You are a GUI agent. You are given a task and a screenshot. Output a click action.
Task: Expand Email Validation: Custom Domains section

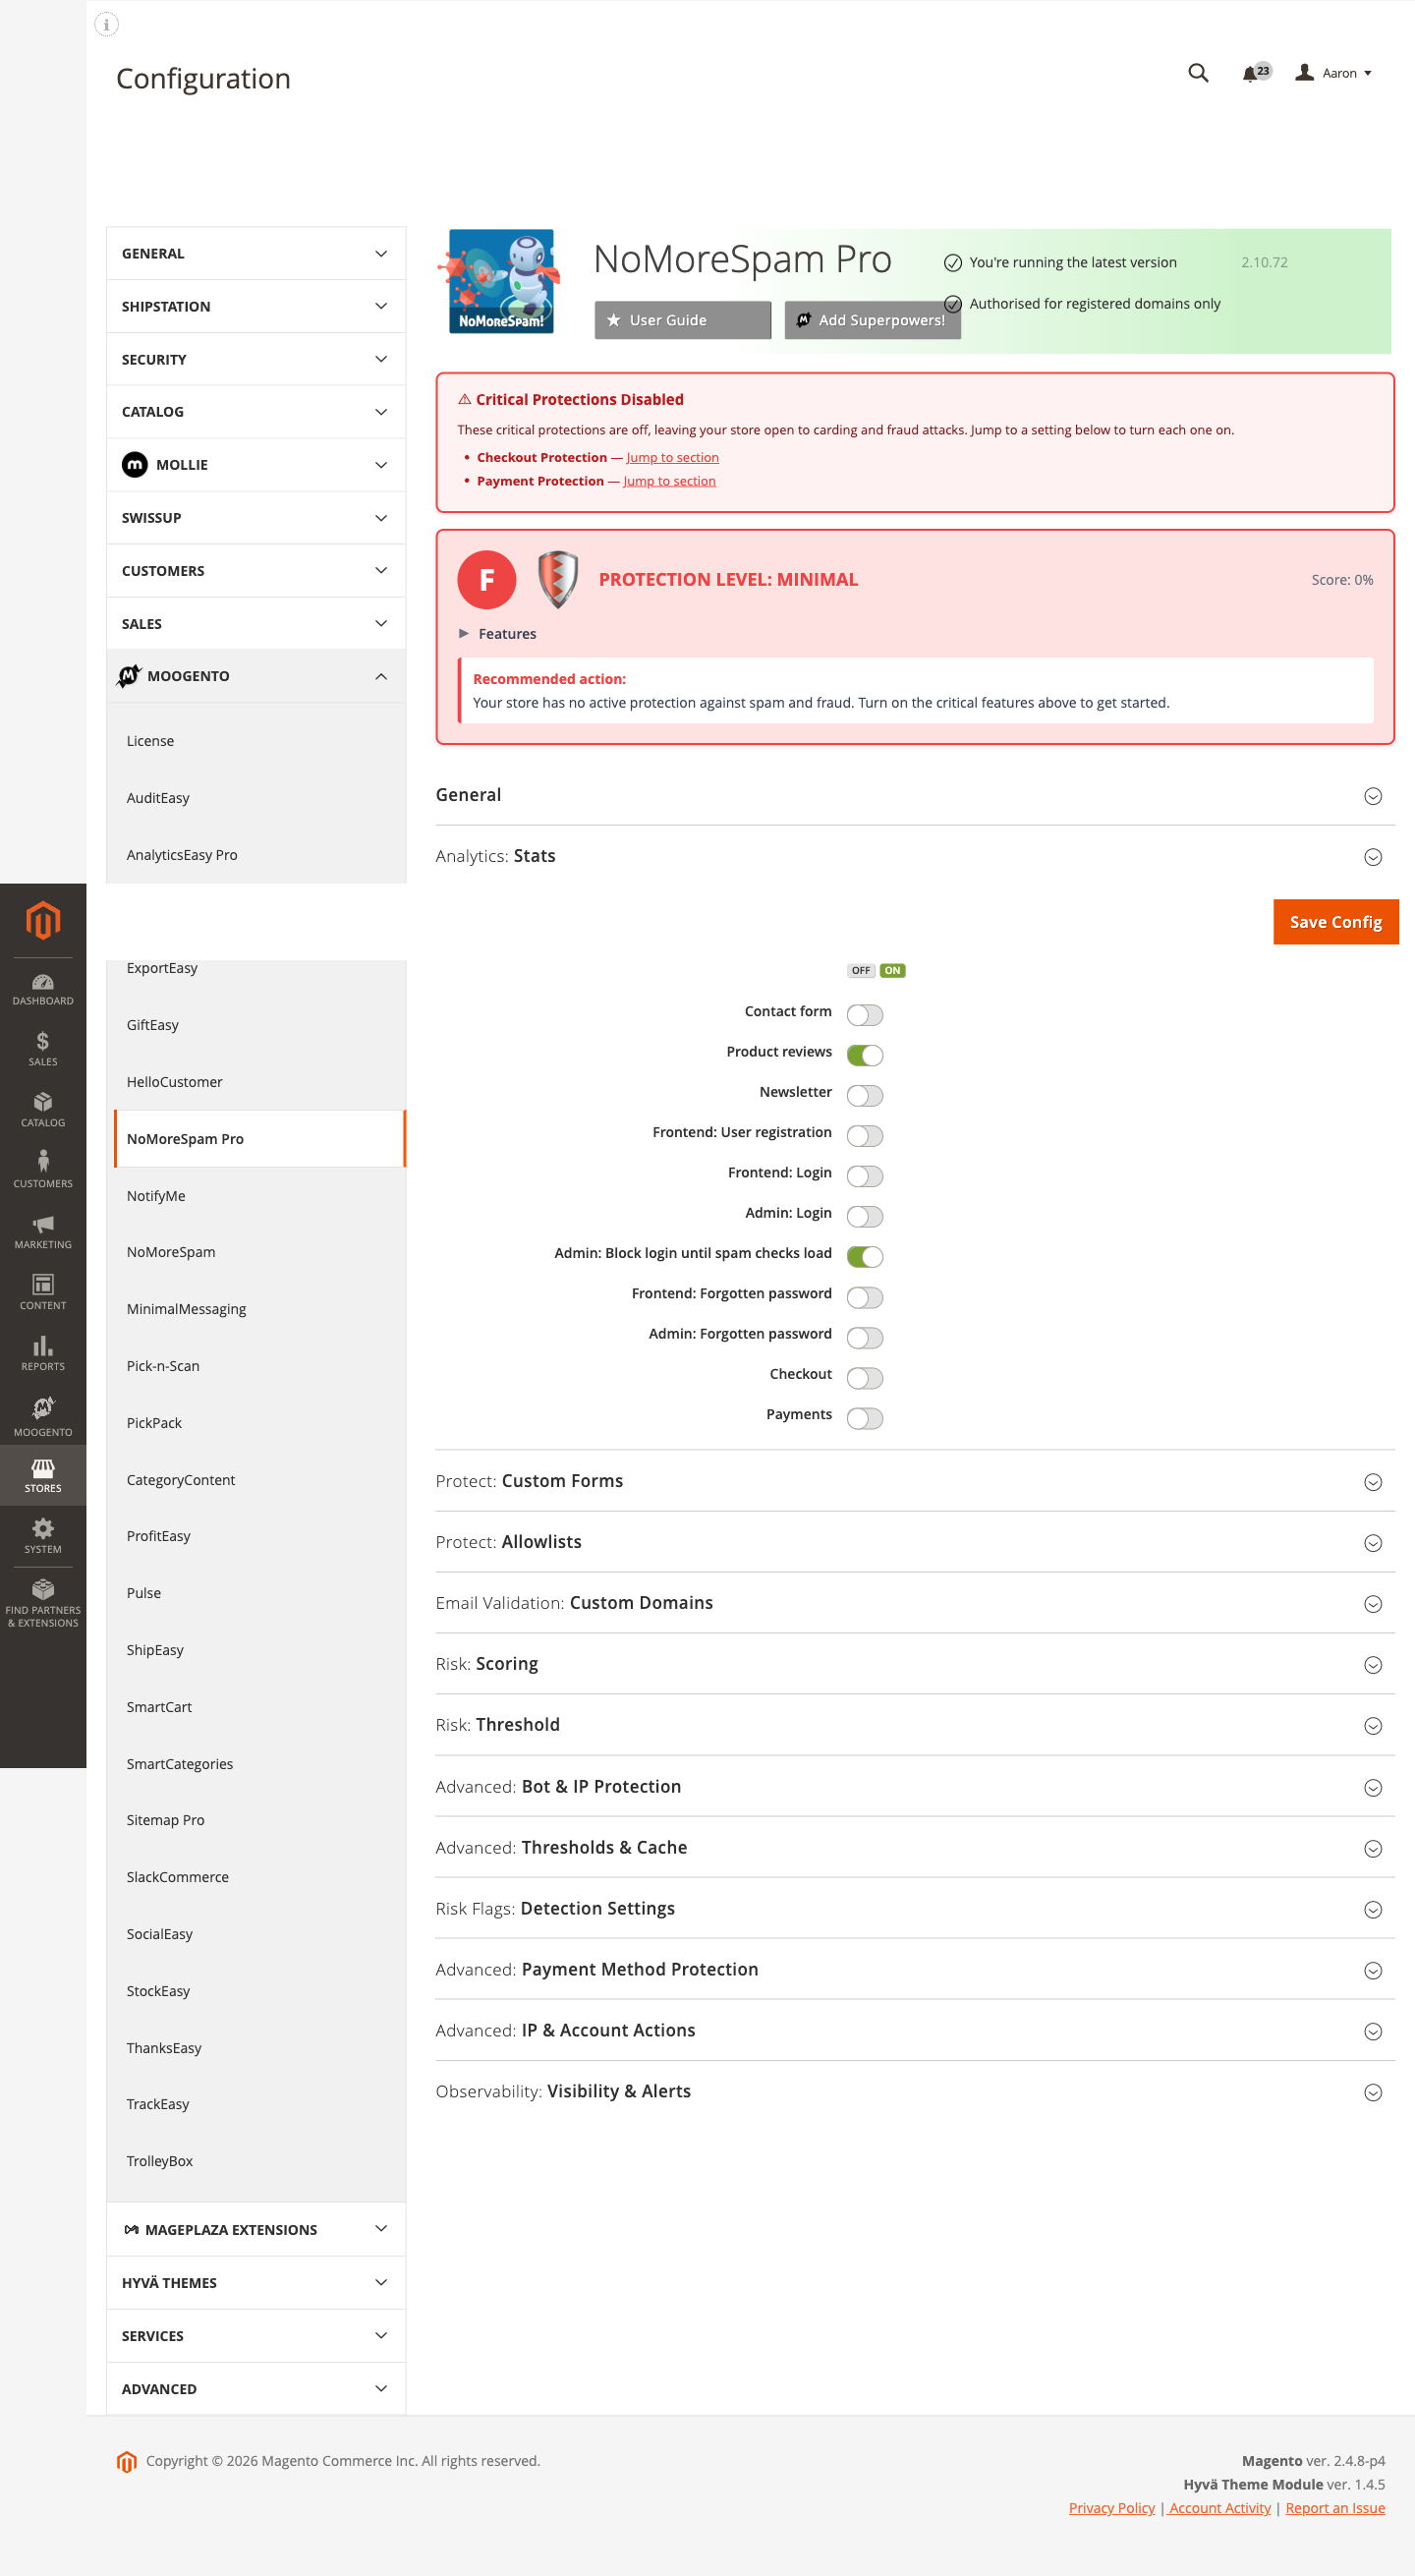point(915,1603)
